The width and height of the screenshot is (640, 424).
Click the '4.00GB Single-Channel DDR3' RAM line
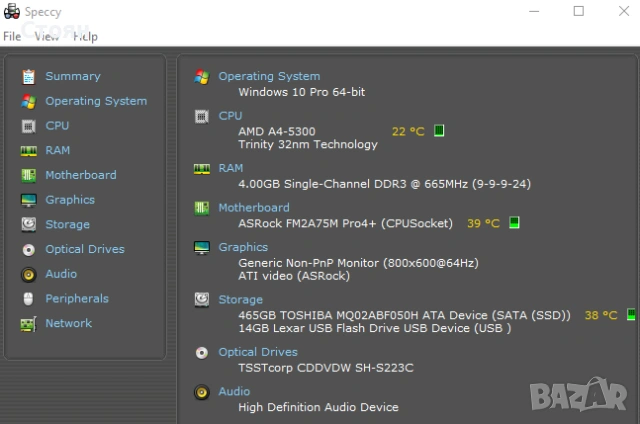pos(384,184)
